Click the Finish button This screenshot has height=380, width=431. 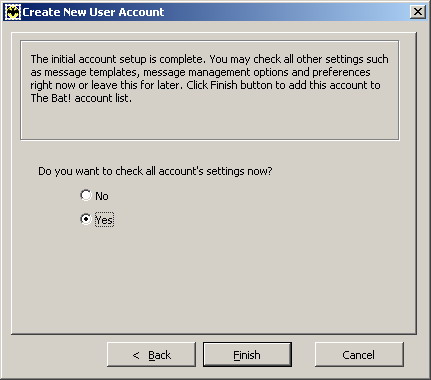[x=247, y=355]
